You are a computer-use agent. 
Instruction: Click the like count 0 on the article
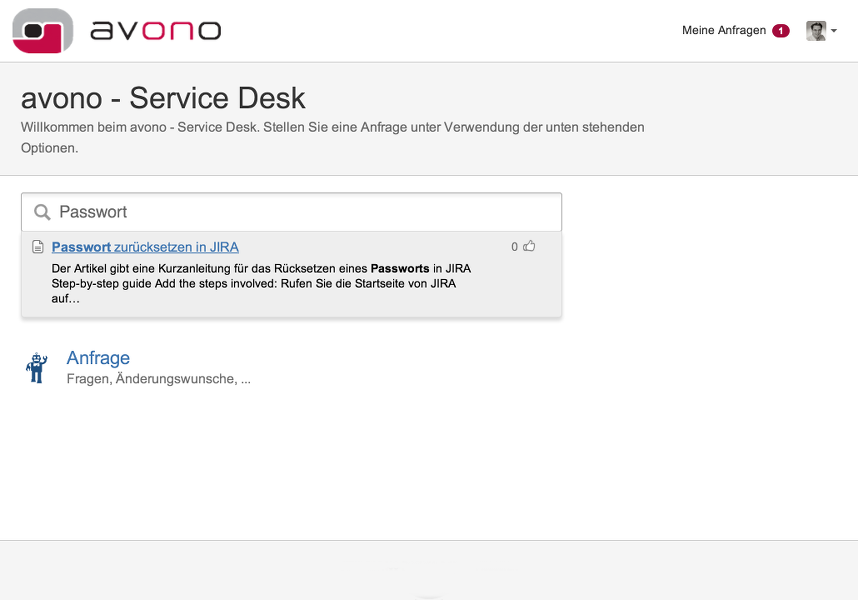(514, 247)
